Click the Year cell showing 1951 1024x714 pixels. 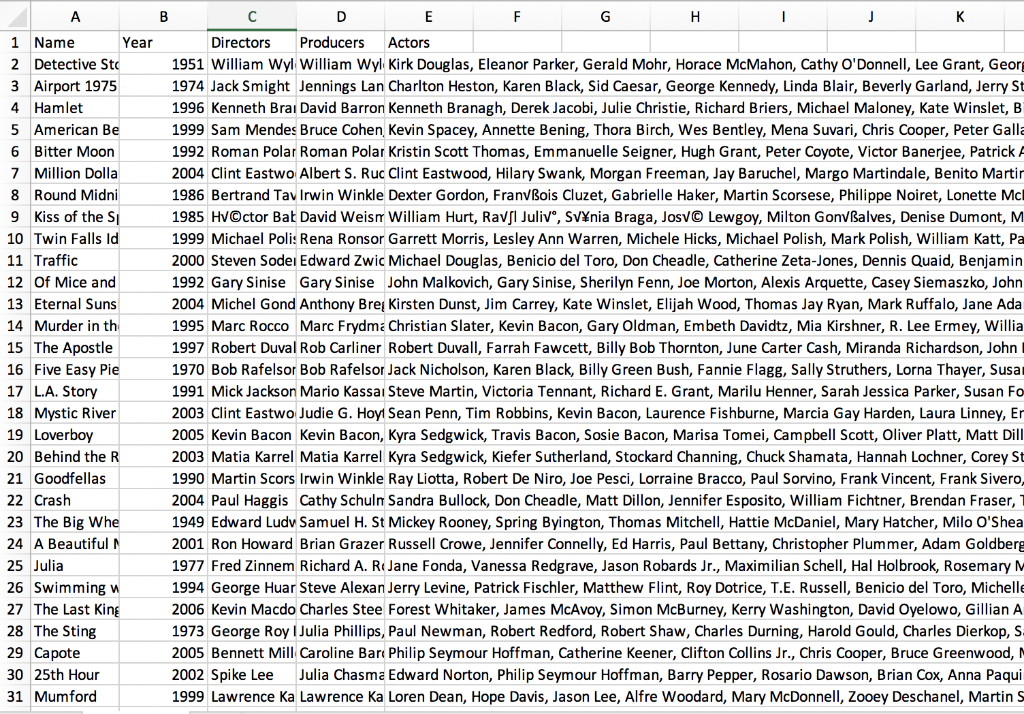[x=163, y=64]
